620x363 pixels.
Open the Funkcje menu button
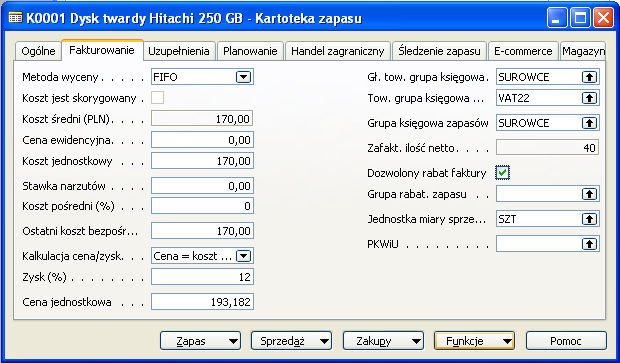(x=474, y=341)
